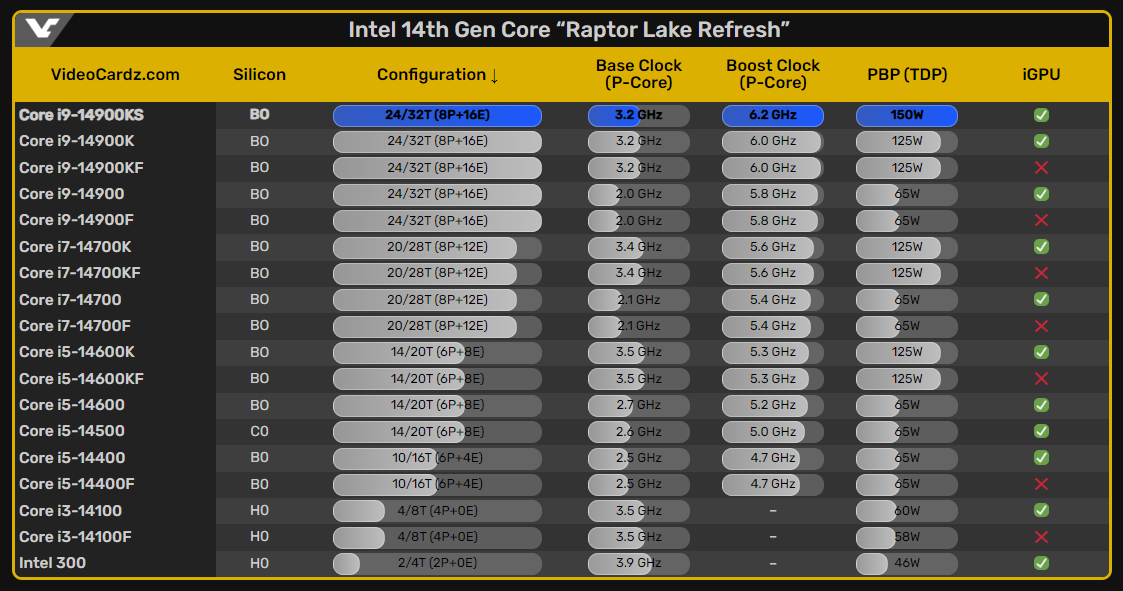Click the Intel 300 row name
1123x591 pixels.
(x=52, y=563)
